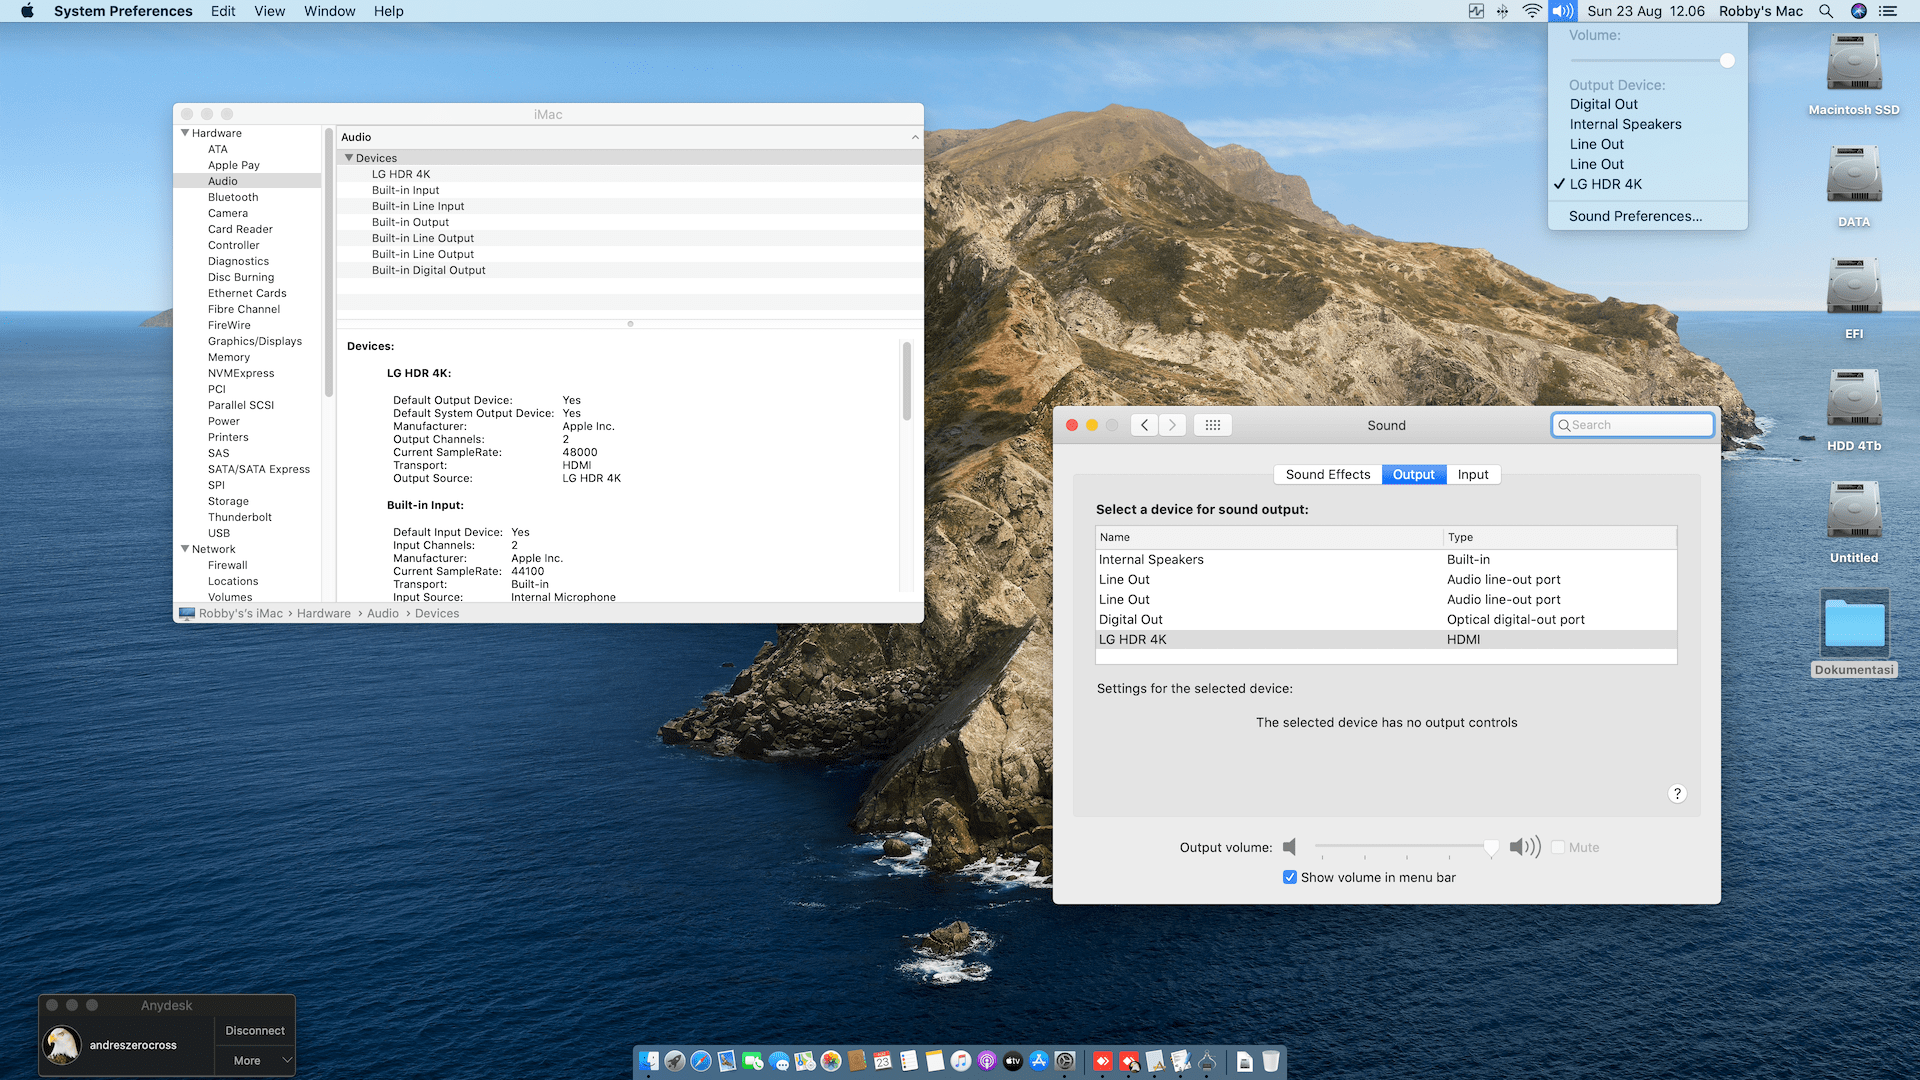1920x1080 pixels.
Task: Open Calendar from the Dock
Action: 883,1061
